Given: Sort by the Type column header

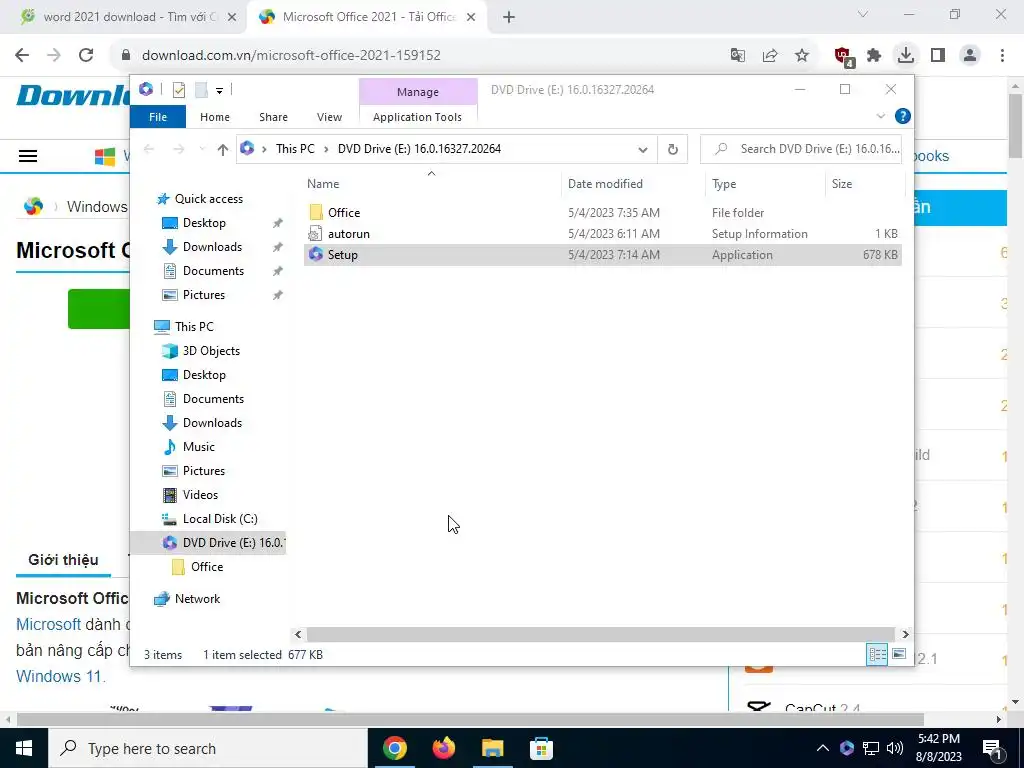Looking at the screenshot, I should [x=765, y=184].
